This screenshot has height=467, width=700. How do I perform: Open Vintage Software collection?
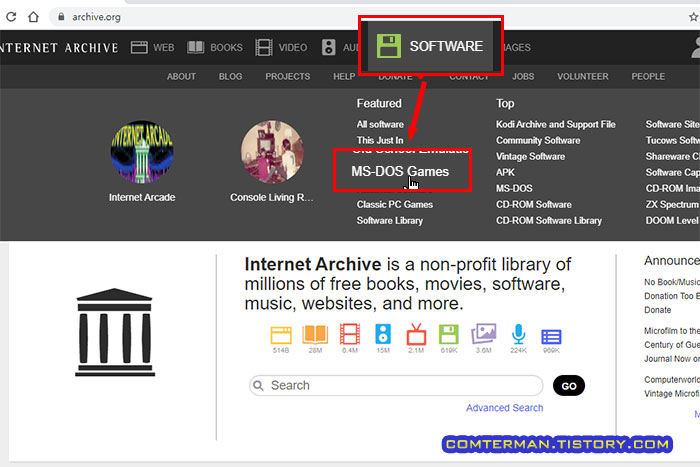coord(530,156)
